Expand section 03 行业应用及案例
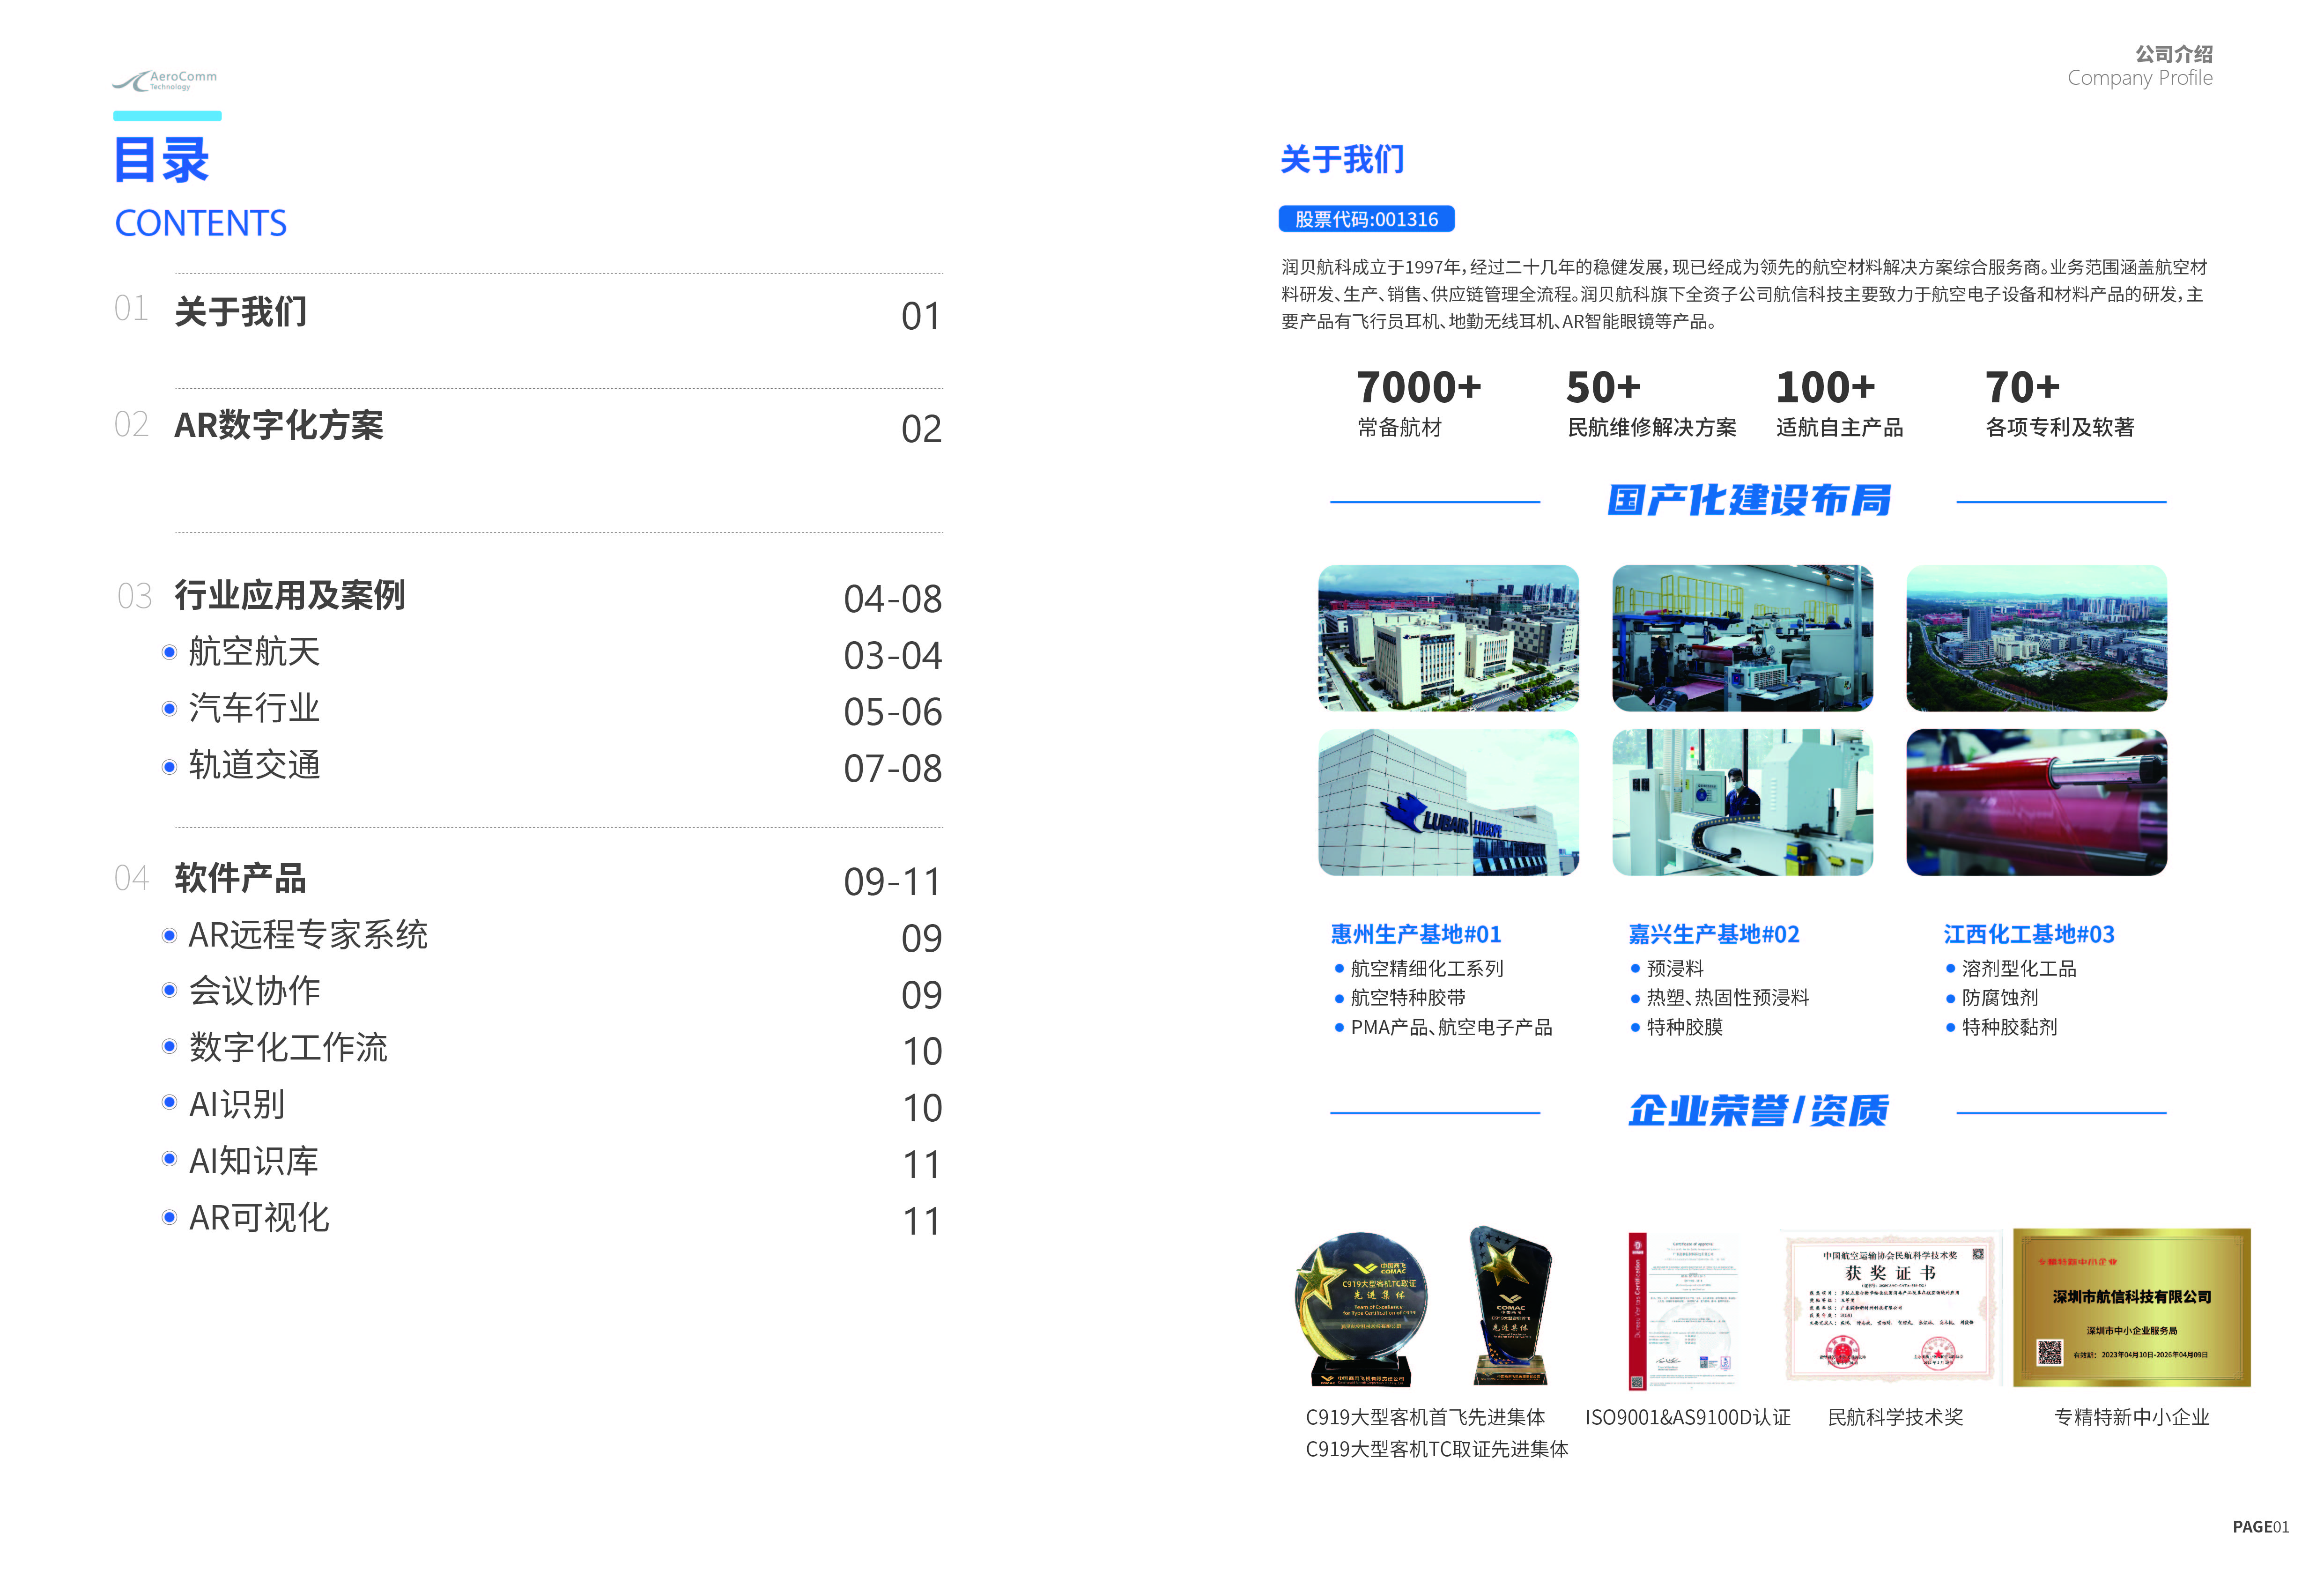The width and height of the screenshot is (2324, 1577). click(x=290, y=594)
